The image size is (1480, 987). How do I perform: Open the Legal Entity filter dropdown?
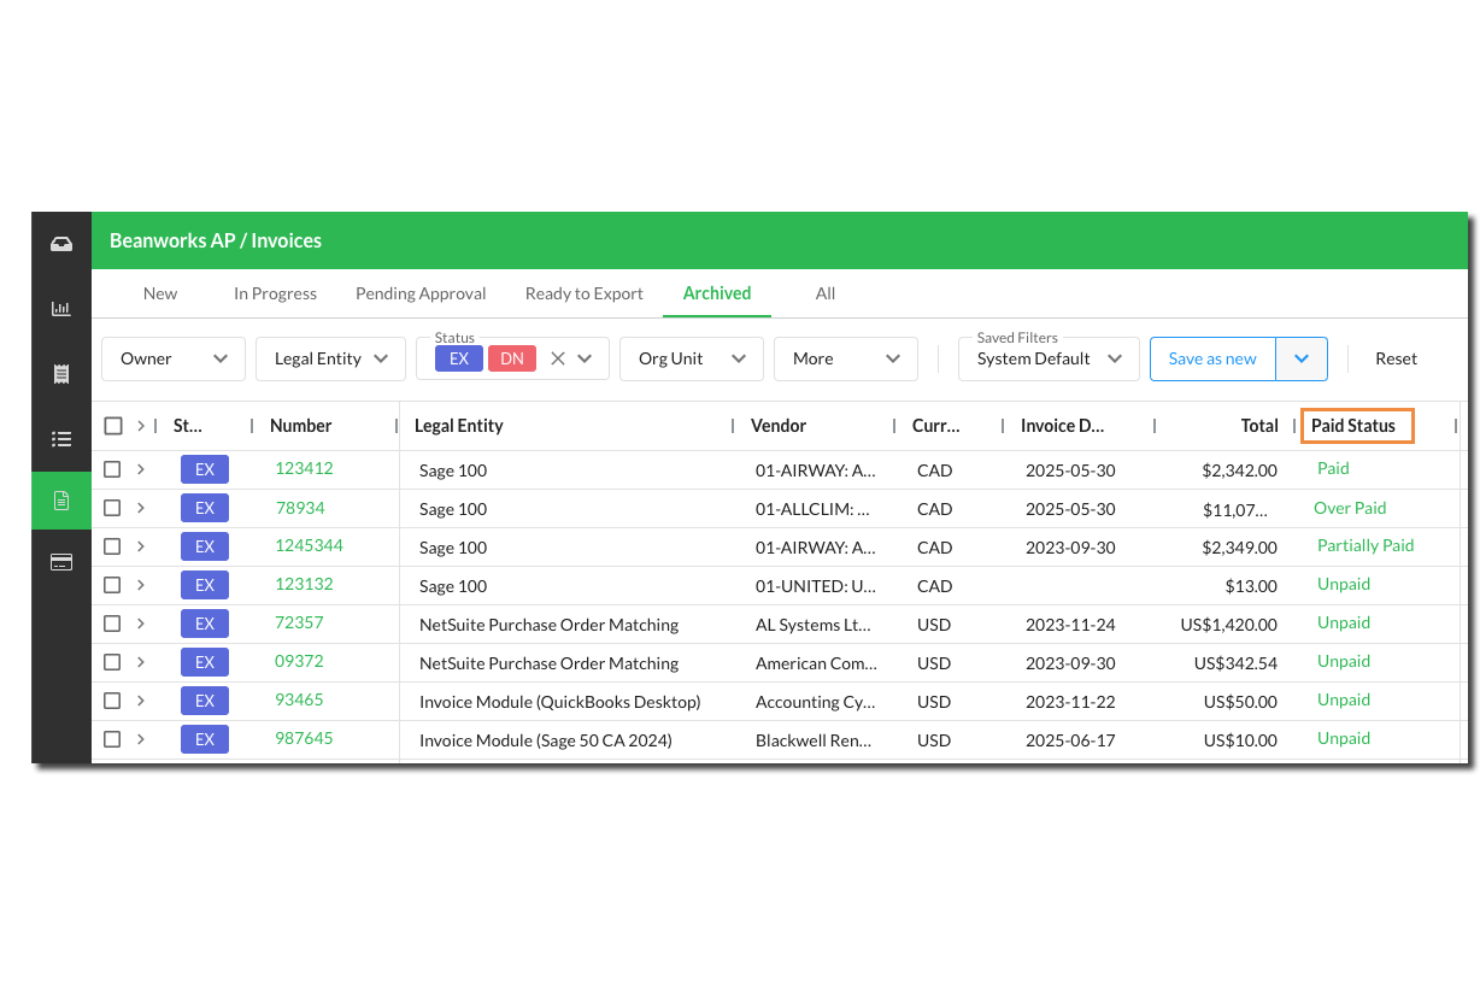330,358
